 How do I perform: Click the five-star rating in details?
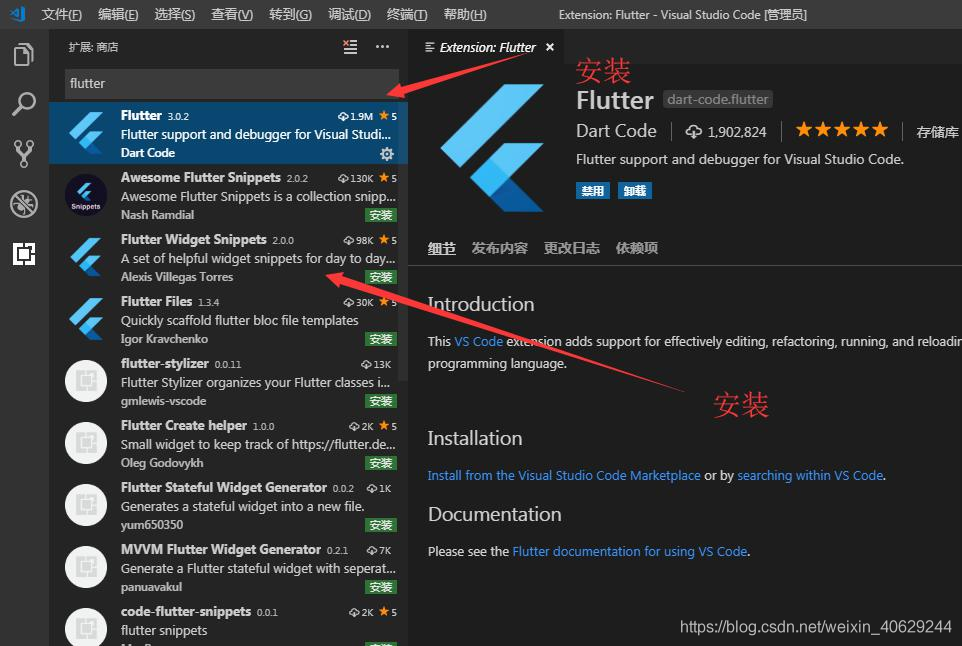coord(842,130)
